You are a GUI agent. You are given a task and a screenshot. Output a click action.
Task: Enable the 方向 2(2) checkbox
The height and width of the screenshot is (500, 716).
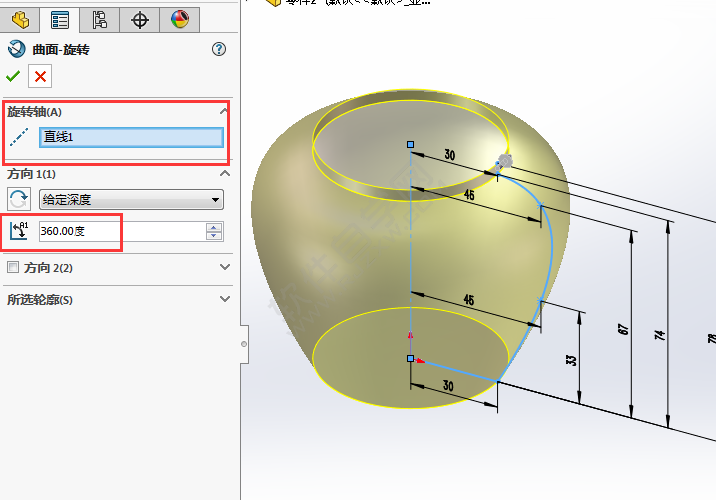[13, 267]
